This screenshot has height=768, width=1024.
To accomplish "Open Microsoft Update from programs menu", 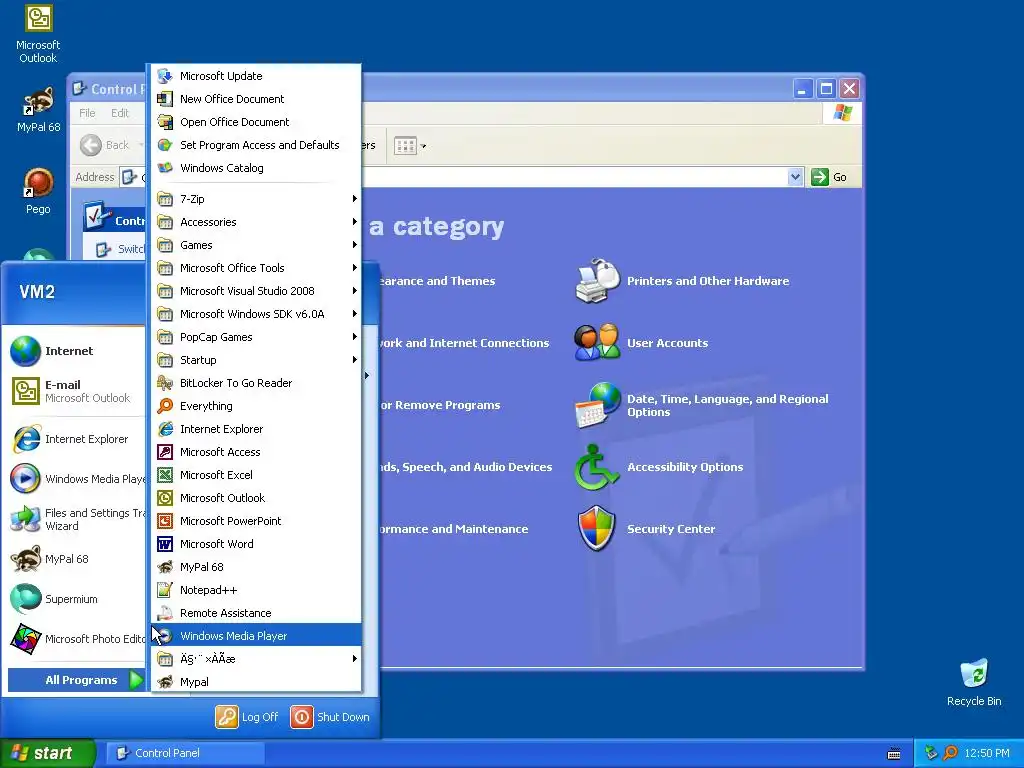I will (256, 76).
